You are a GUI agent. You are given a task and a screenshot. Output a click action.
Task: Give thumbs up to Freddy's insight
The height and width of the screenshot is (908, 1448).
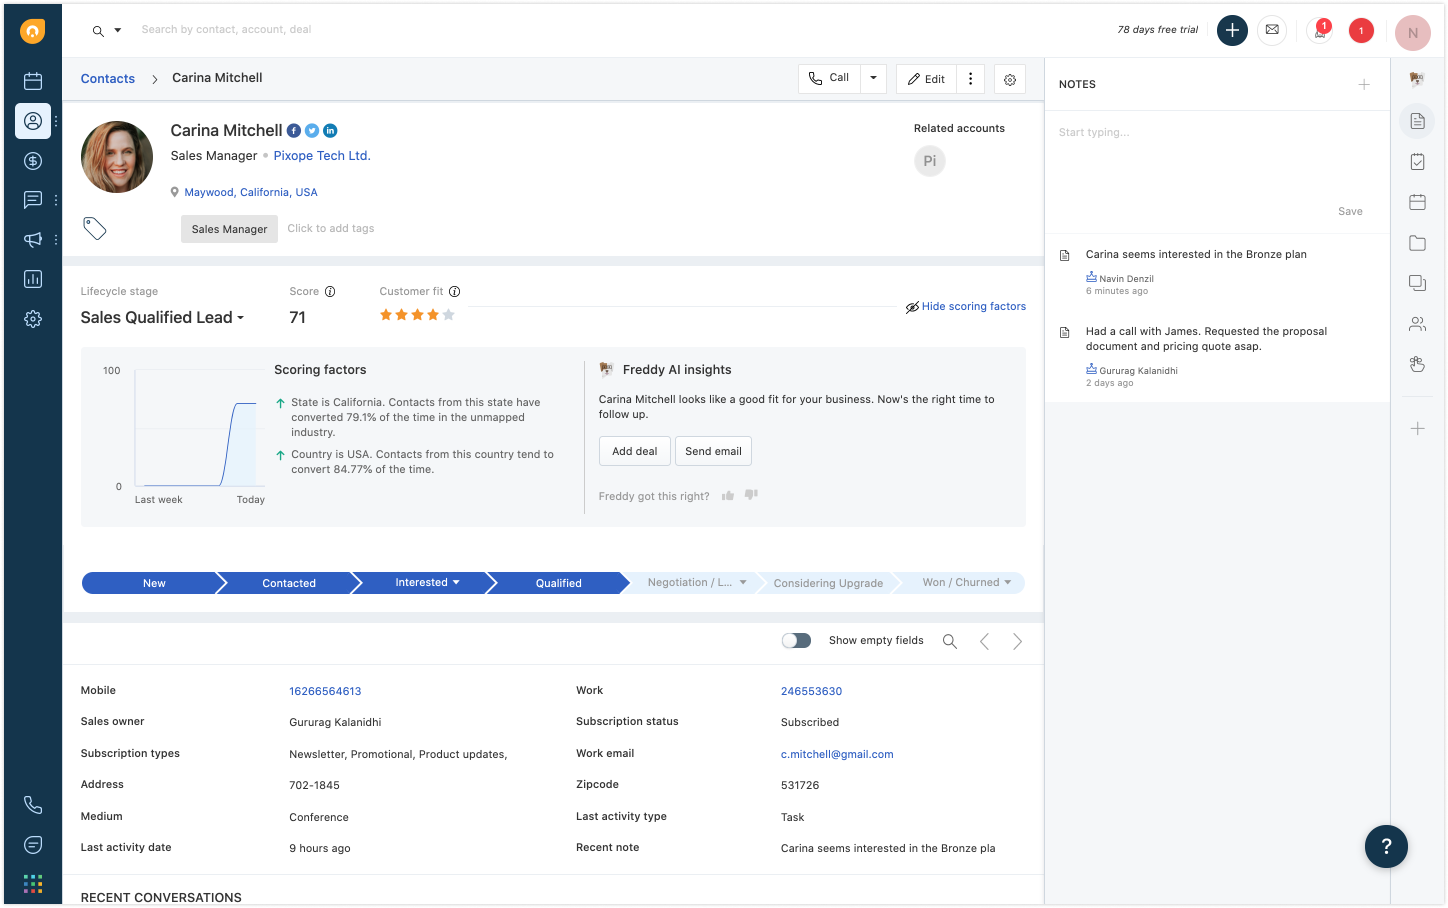point(727,495)
